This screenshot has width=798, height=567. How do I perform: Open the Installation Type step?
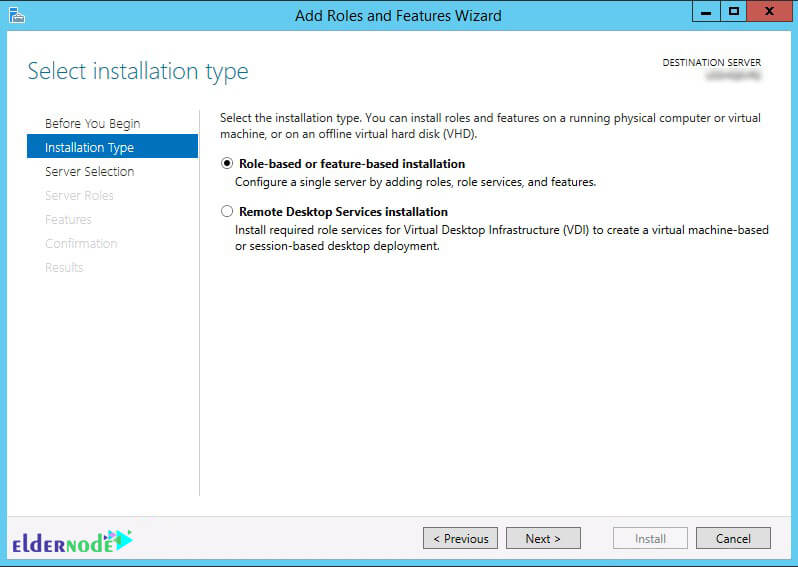click(112, 147)
